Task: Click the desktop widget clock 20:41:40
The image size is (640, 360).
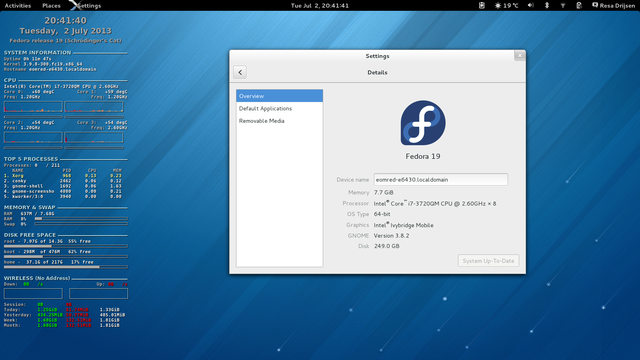Action: point(65,20)
